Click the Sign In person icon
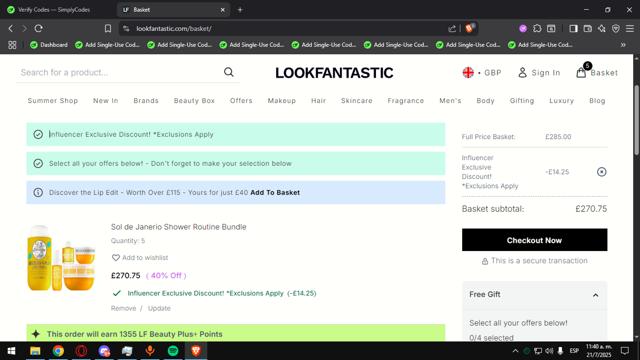Viewport: 640px width, 360px height. coord(522,73)
